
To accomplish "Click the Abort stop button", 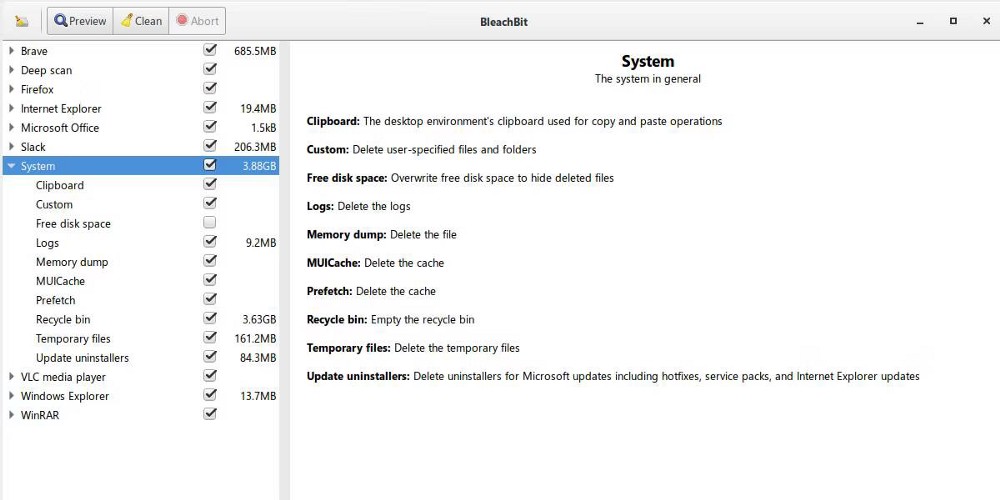I will pos(197,21).
